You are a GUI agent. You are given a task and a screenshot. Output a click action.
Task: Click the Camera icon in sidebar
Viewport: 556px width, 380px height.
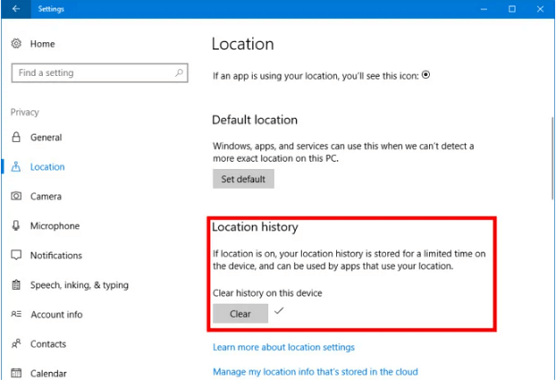tap(16, 196)
